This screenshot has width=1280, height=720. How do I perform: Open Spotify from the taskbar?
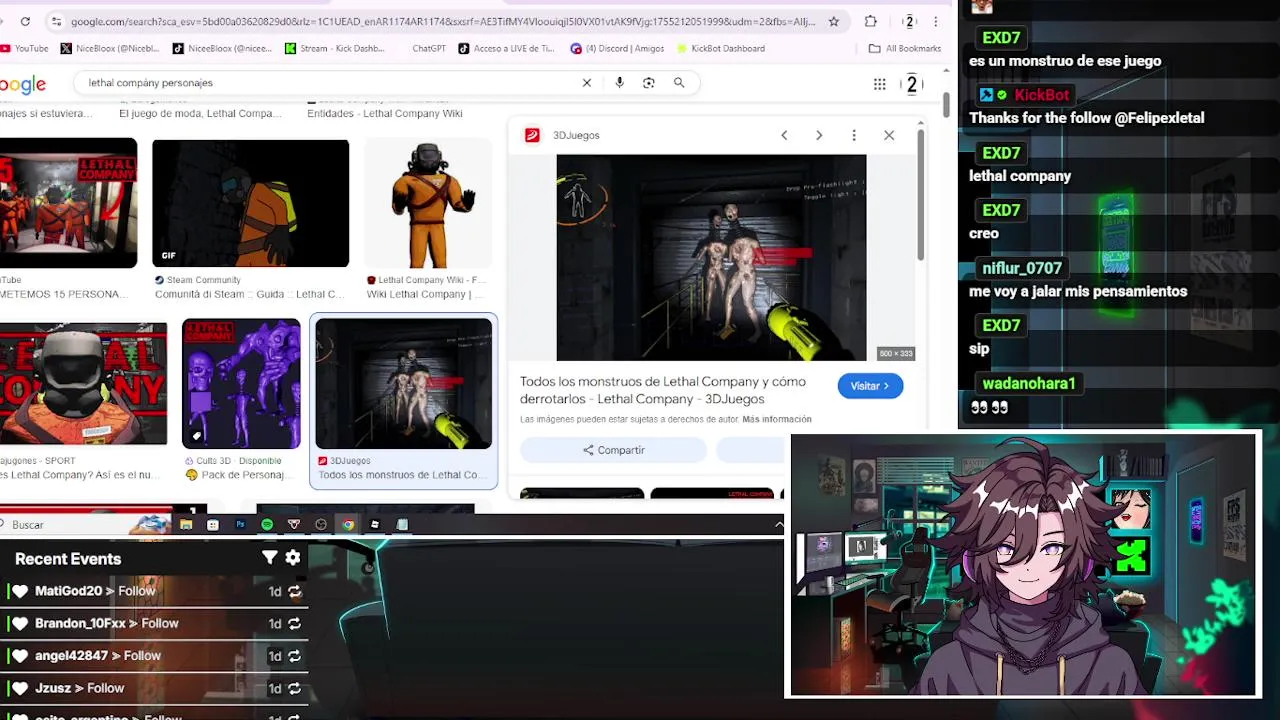tap(267, 524)
